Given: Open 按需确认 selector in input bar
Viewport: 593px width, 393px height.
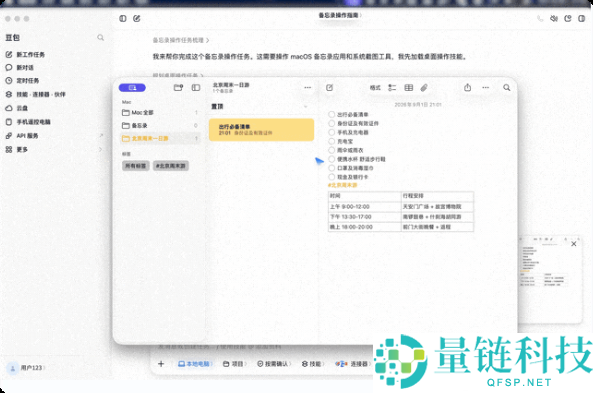Looking at the screenshot, I should (274, 364).
